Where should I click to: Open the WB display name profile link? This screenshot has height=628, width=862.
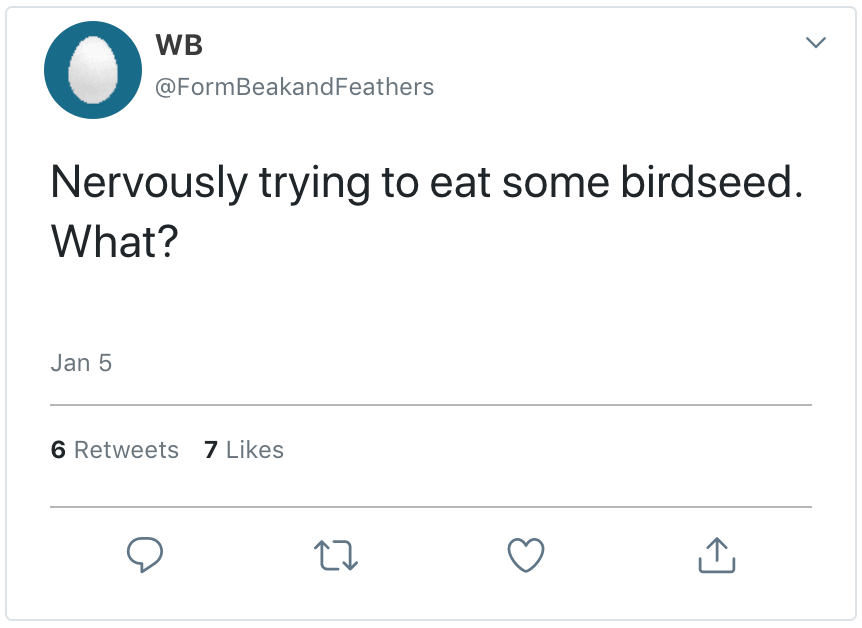tap(179, 45)
